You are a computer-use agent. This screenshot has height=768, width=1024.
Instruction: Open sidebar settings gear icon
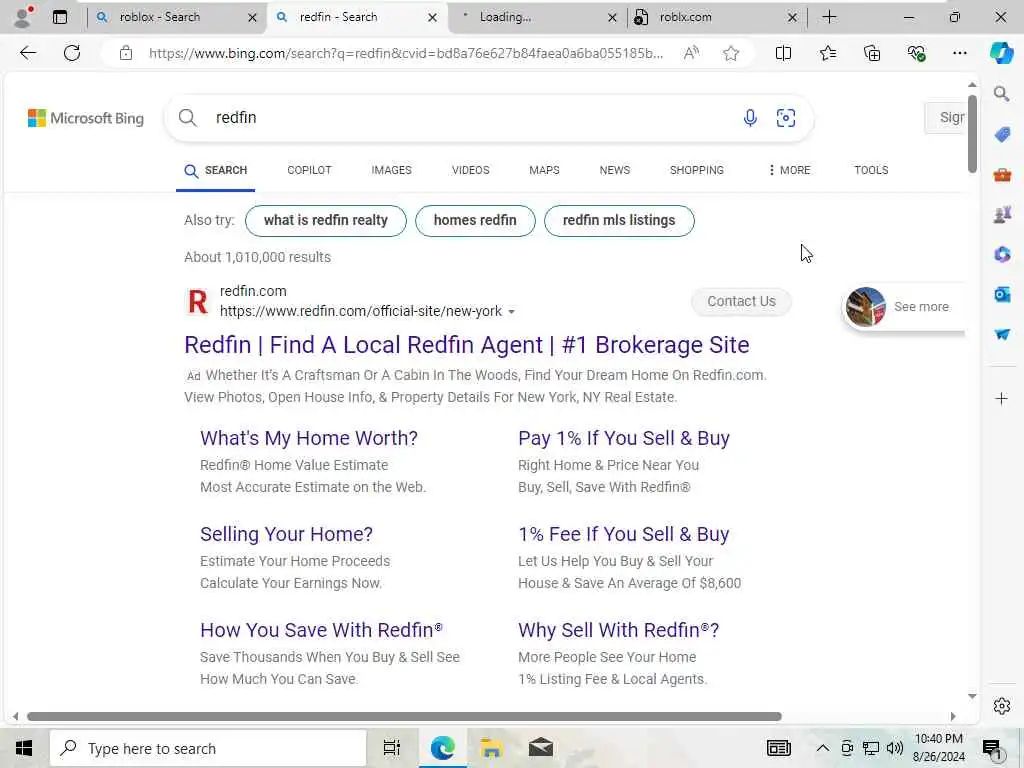pos(1002,706)
